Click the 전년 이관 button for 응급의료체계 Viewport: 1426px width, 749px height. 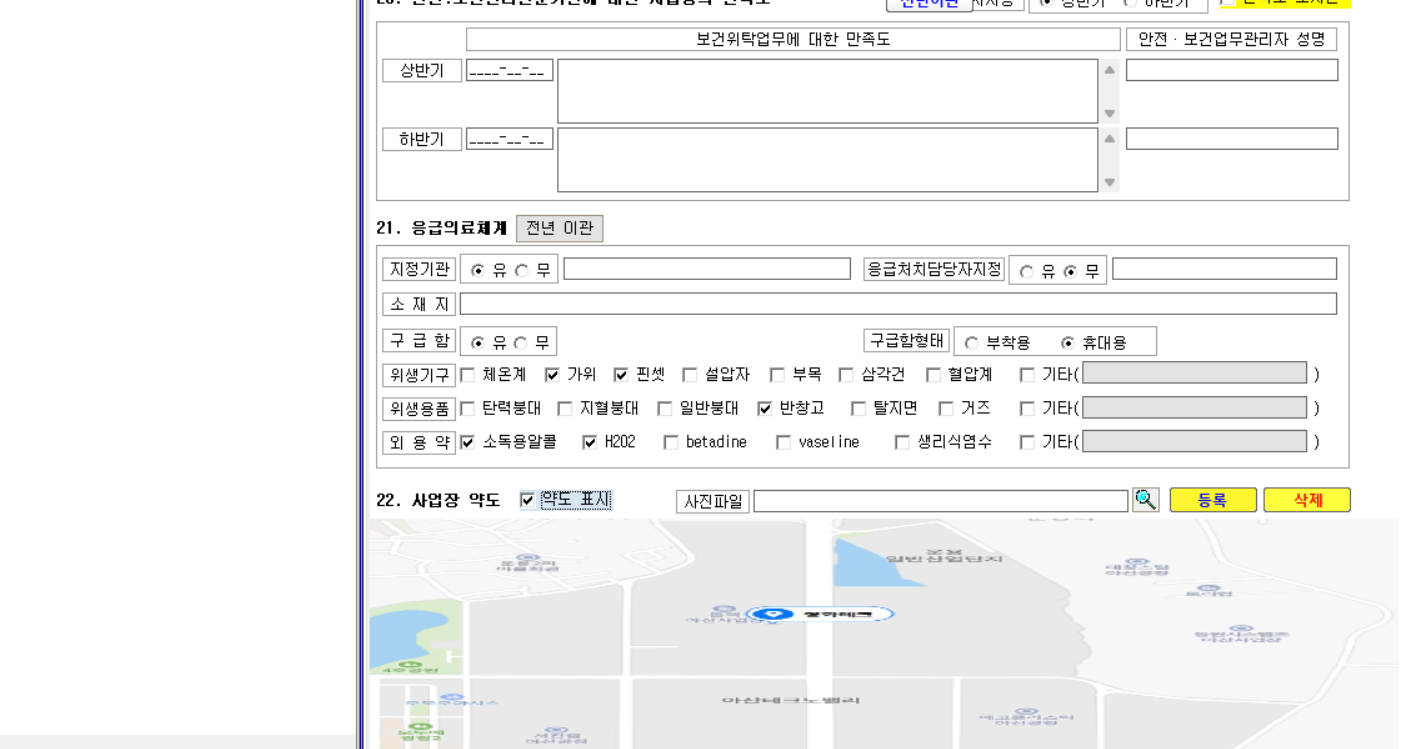click(x=560, y=228)
